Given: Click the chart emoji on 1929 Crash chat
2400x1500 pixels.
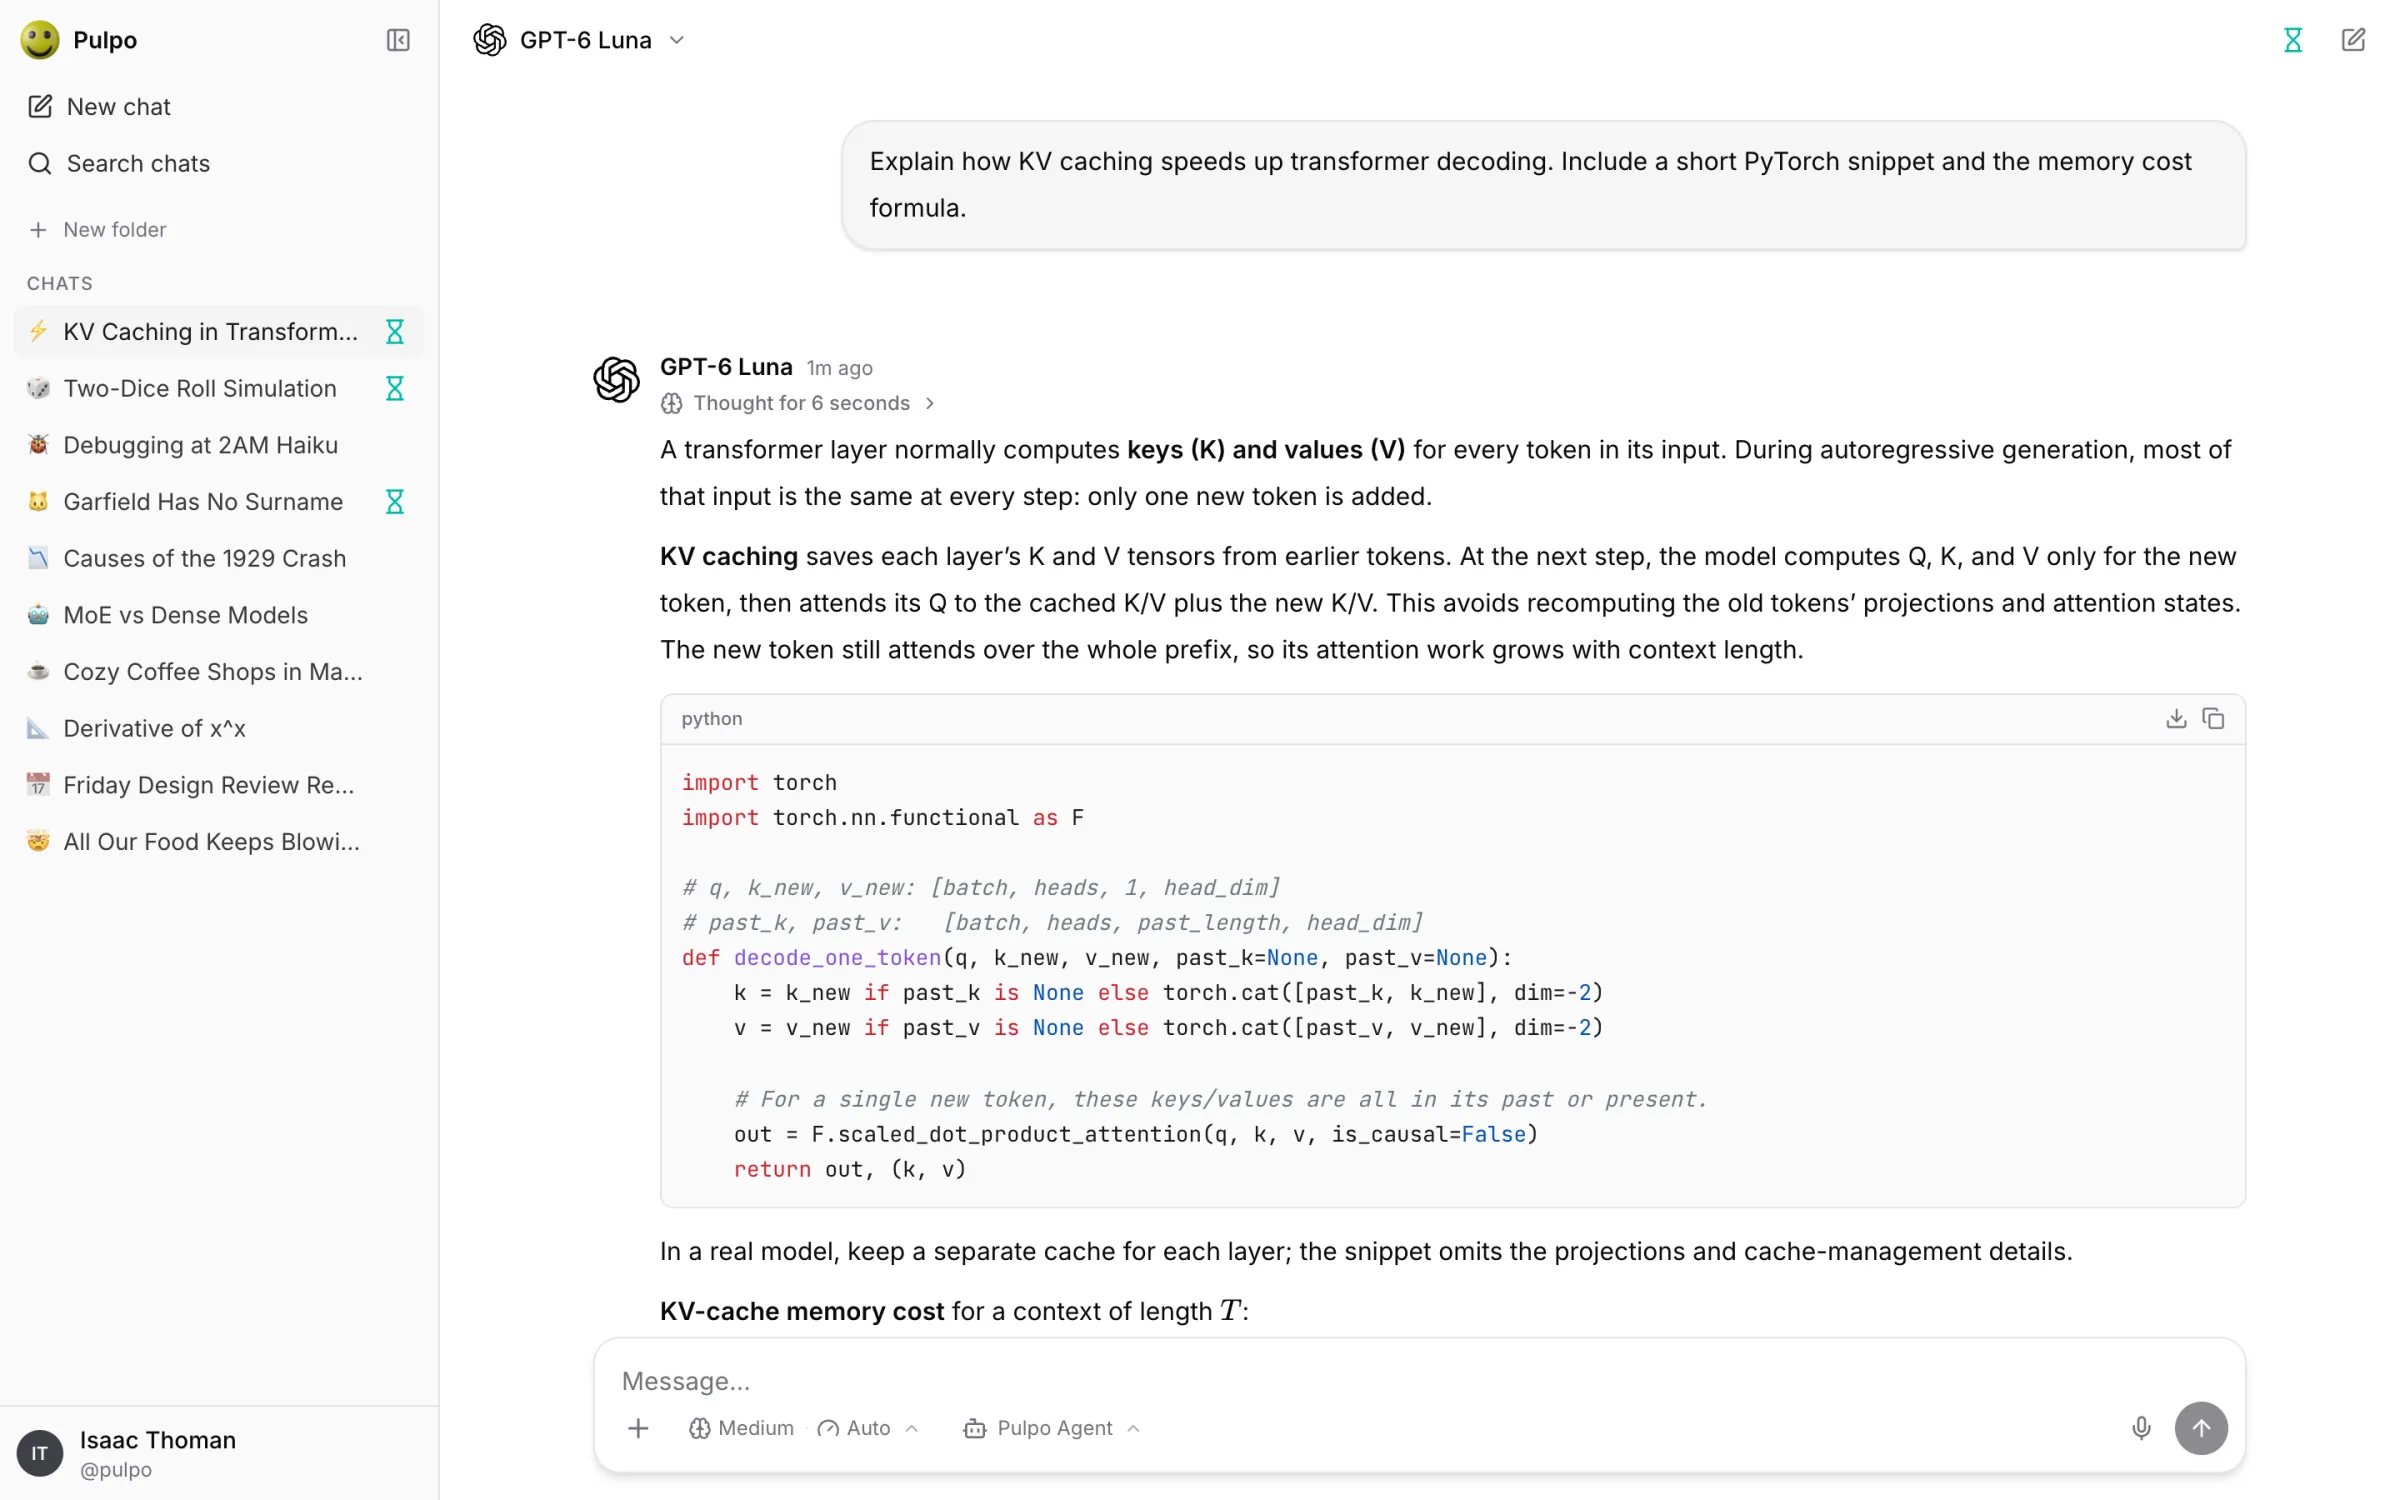Looking at the screenshot, I should pos(38,558).
